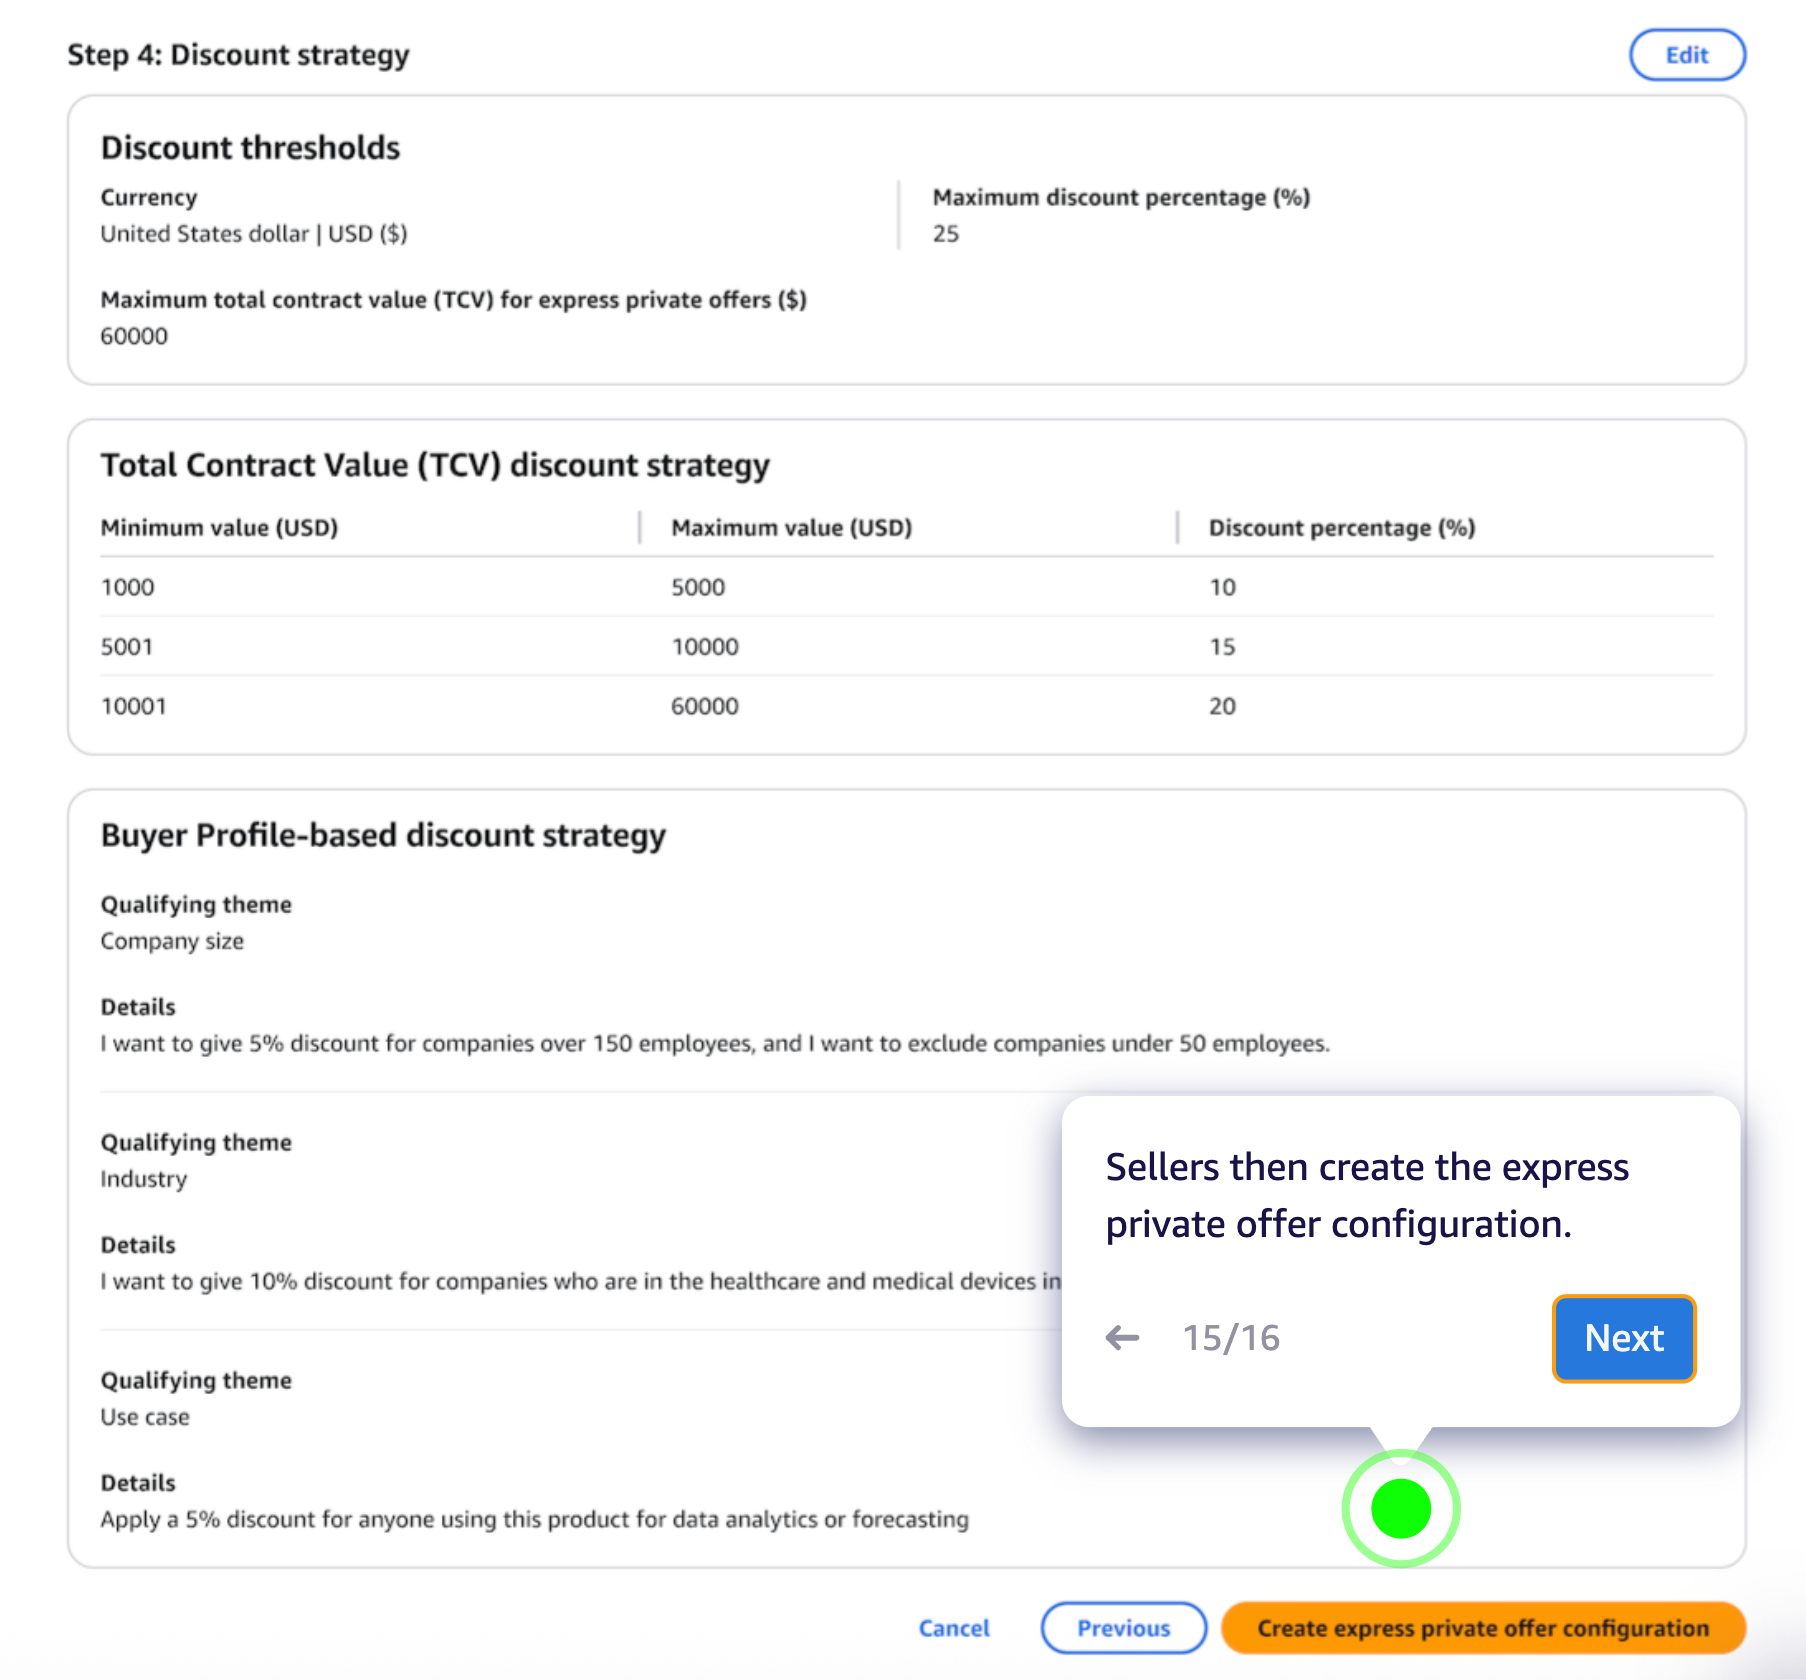Select the 1000 minimum value table cell

[x=128, y=587]
